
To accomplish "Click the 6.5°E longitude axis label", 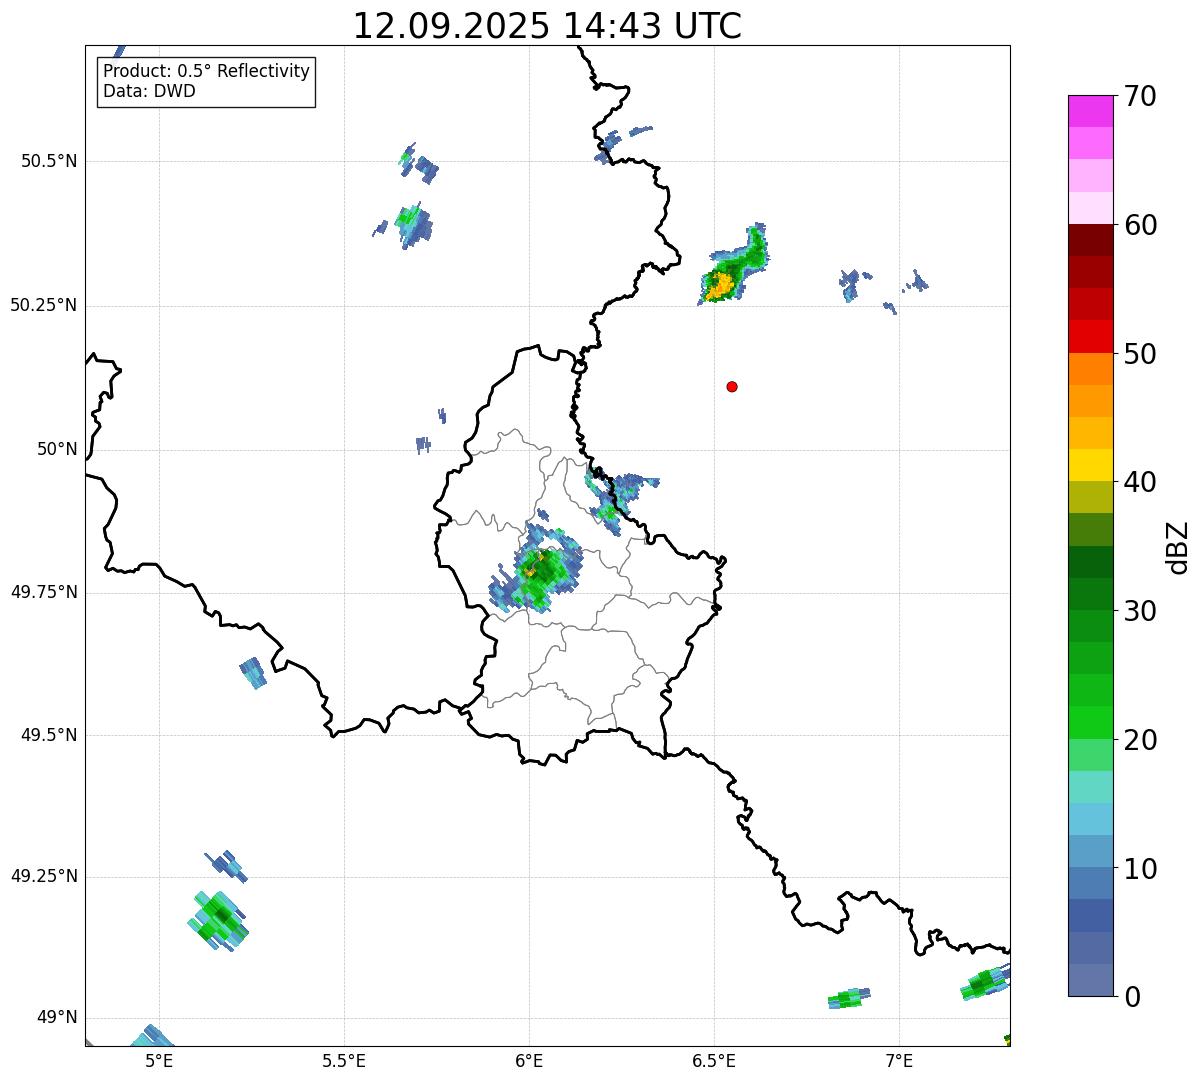I will 714,1060.
